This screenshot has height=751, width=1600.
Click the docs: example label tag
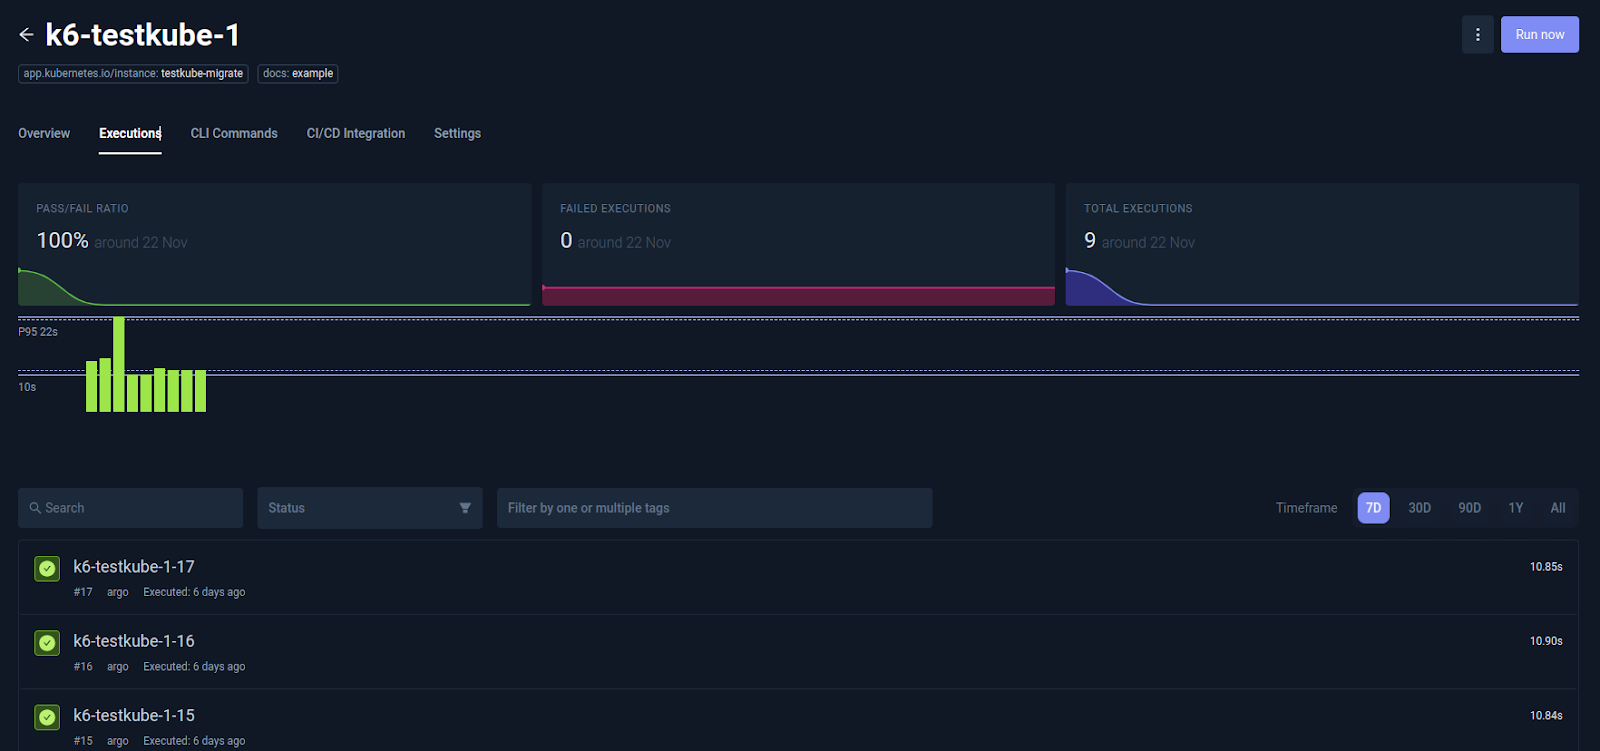pyautogui.click(x=298, y=74)
